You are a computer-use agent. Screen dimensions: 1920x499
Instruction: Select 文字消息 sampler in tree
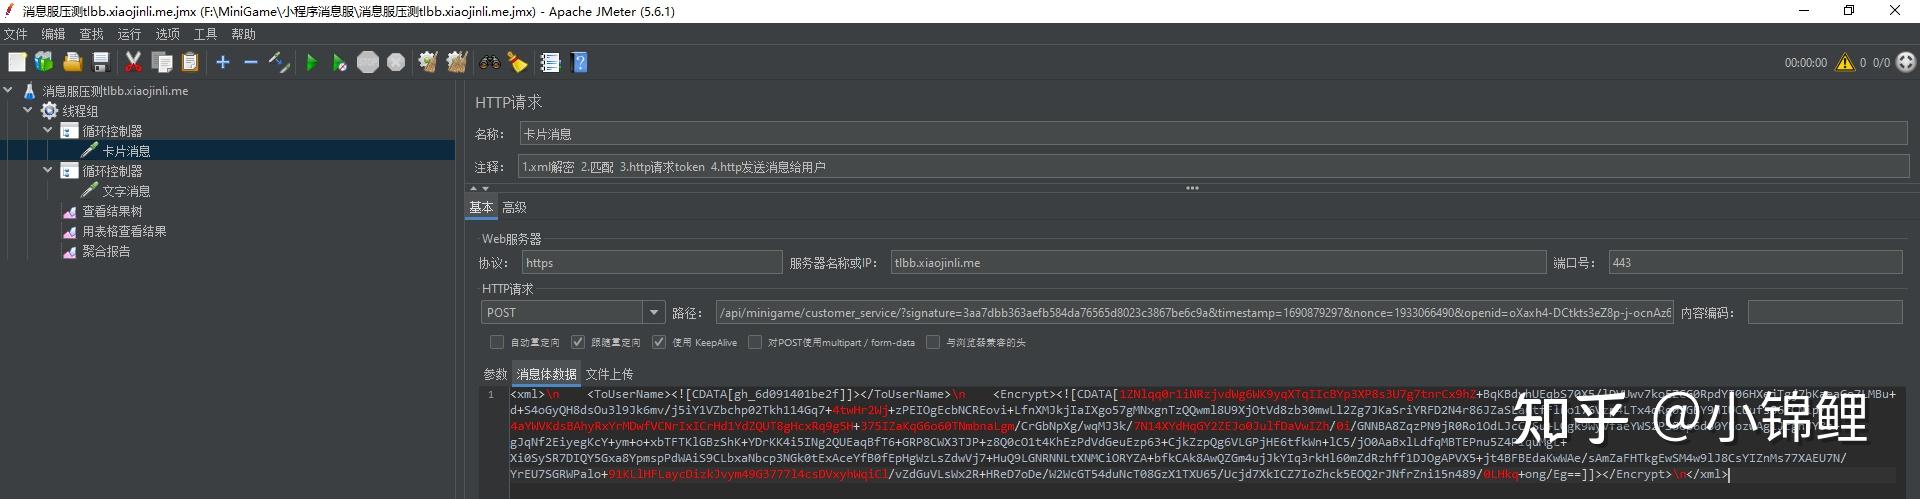(x=126, y=191)
